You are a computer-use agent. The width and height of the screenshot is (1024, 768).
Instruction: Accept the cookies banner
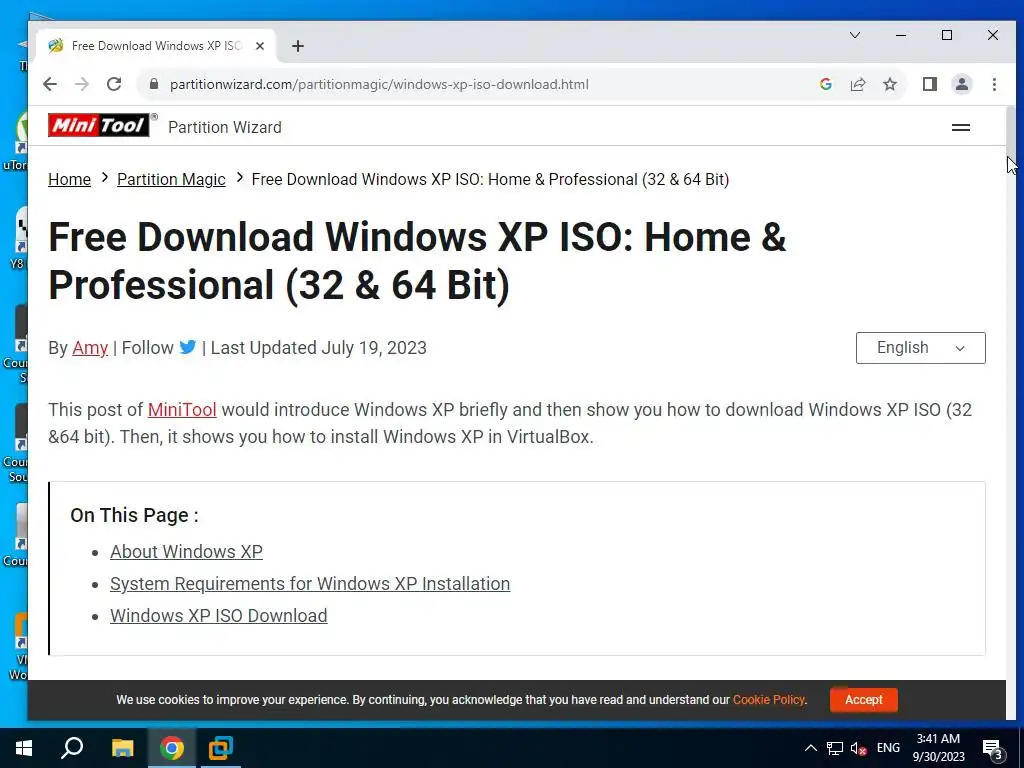point(863,699)
